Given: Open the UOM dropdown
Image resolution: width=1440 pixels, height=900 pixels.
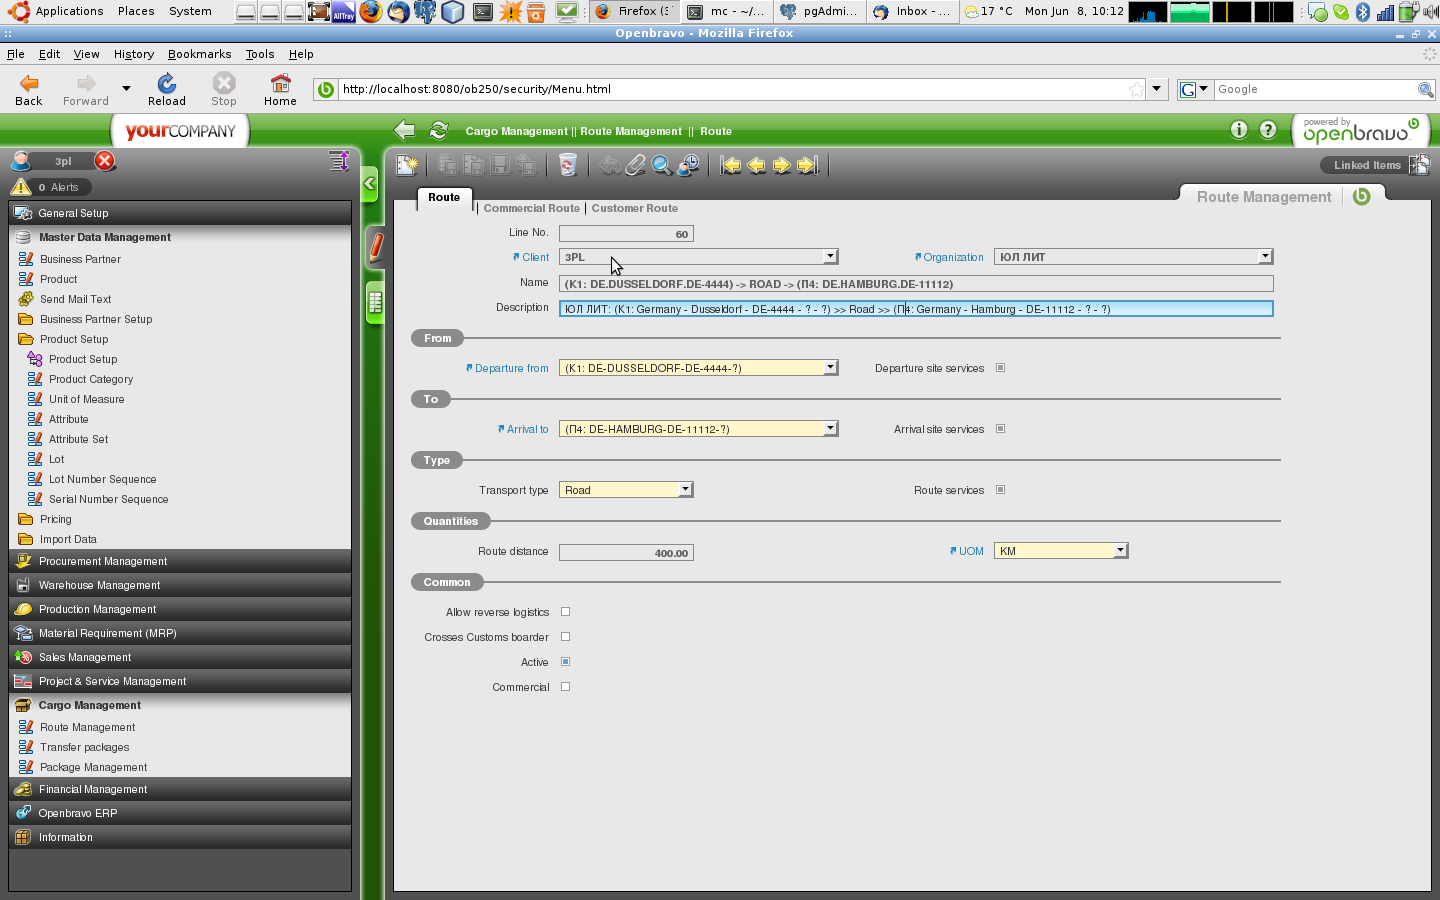Looking at the screenshot, I should pos(1120,551).
